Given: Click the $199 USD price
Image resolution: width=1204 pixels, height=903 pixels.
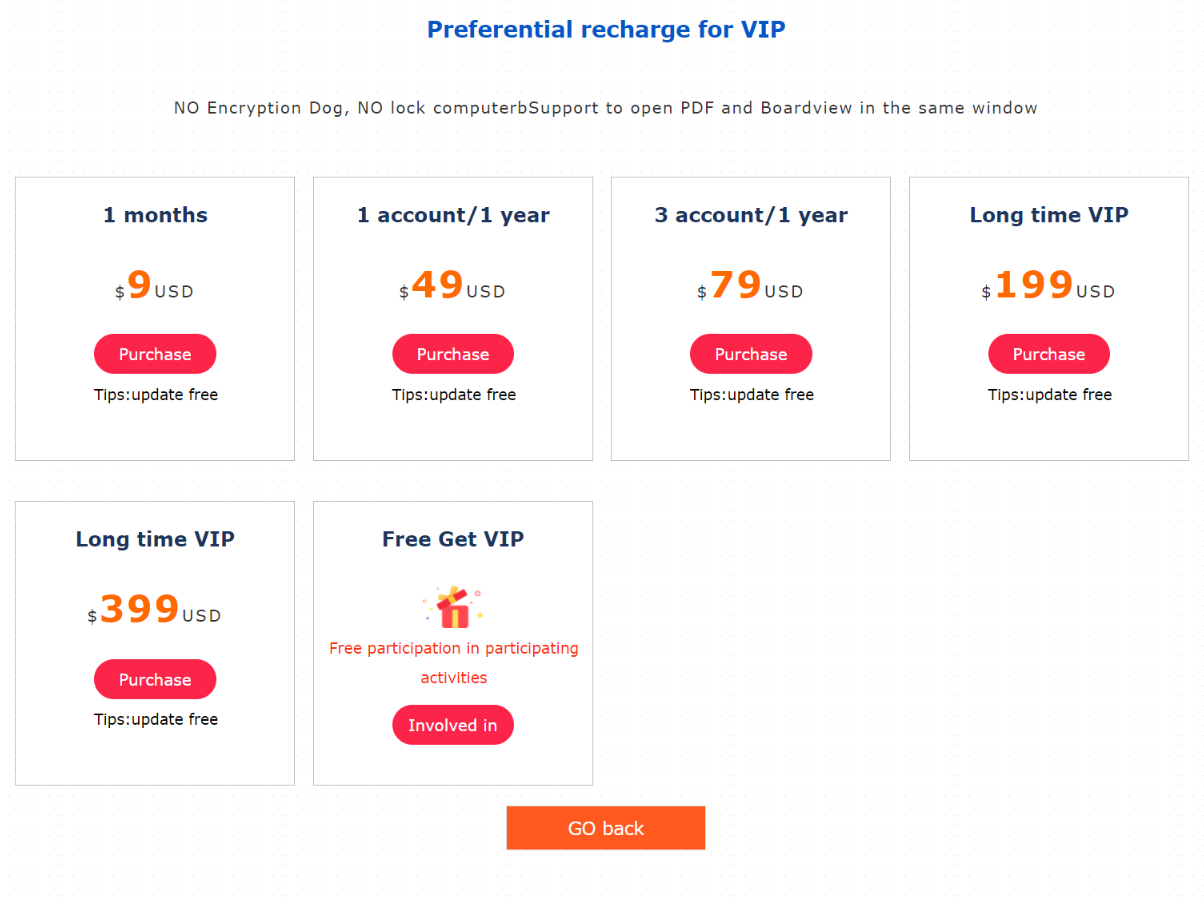Looking at the screenshot, I should pos(1049,287).
